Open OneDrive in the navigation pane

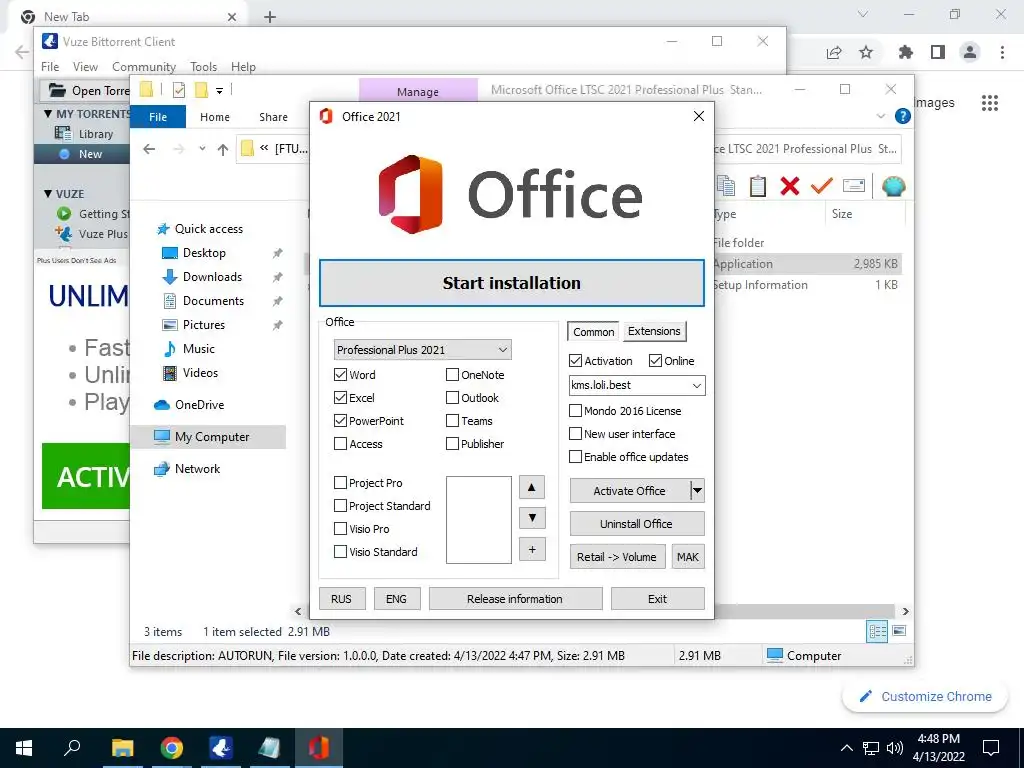click(199, 405)
